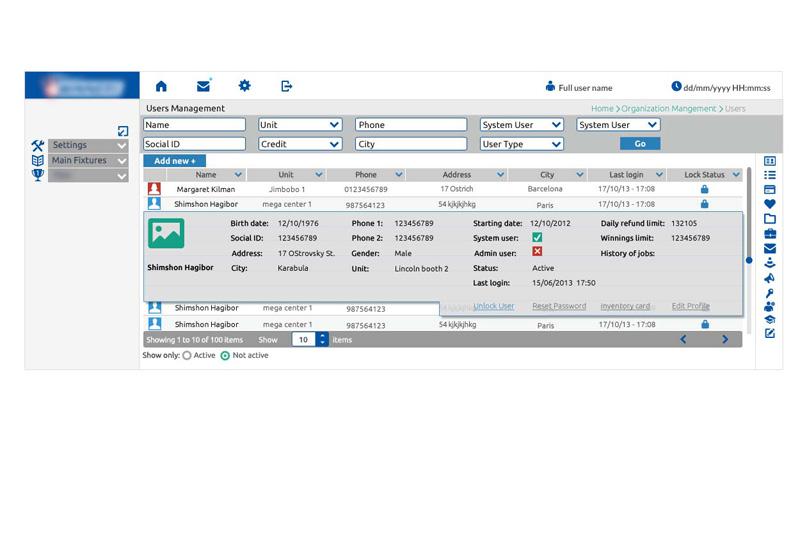Viewport: 800px width, 553px height.
Task: Click the Inventory card link
Action: coord(625,306)
